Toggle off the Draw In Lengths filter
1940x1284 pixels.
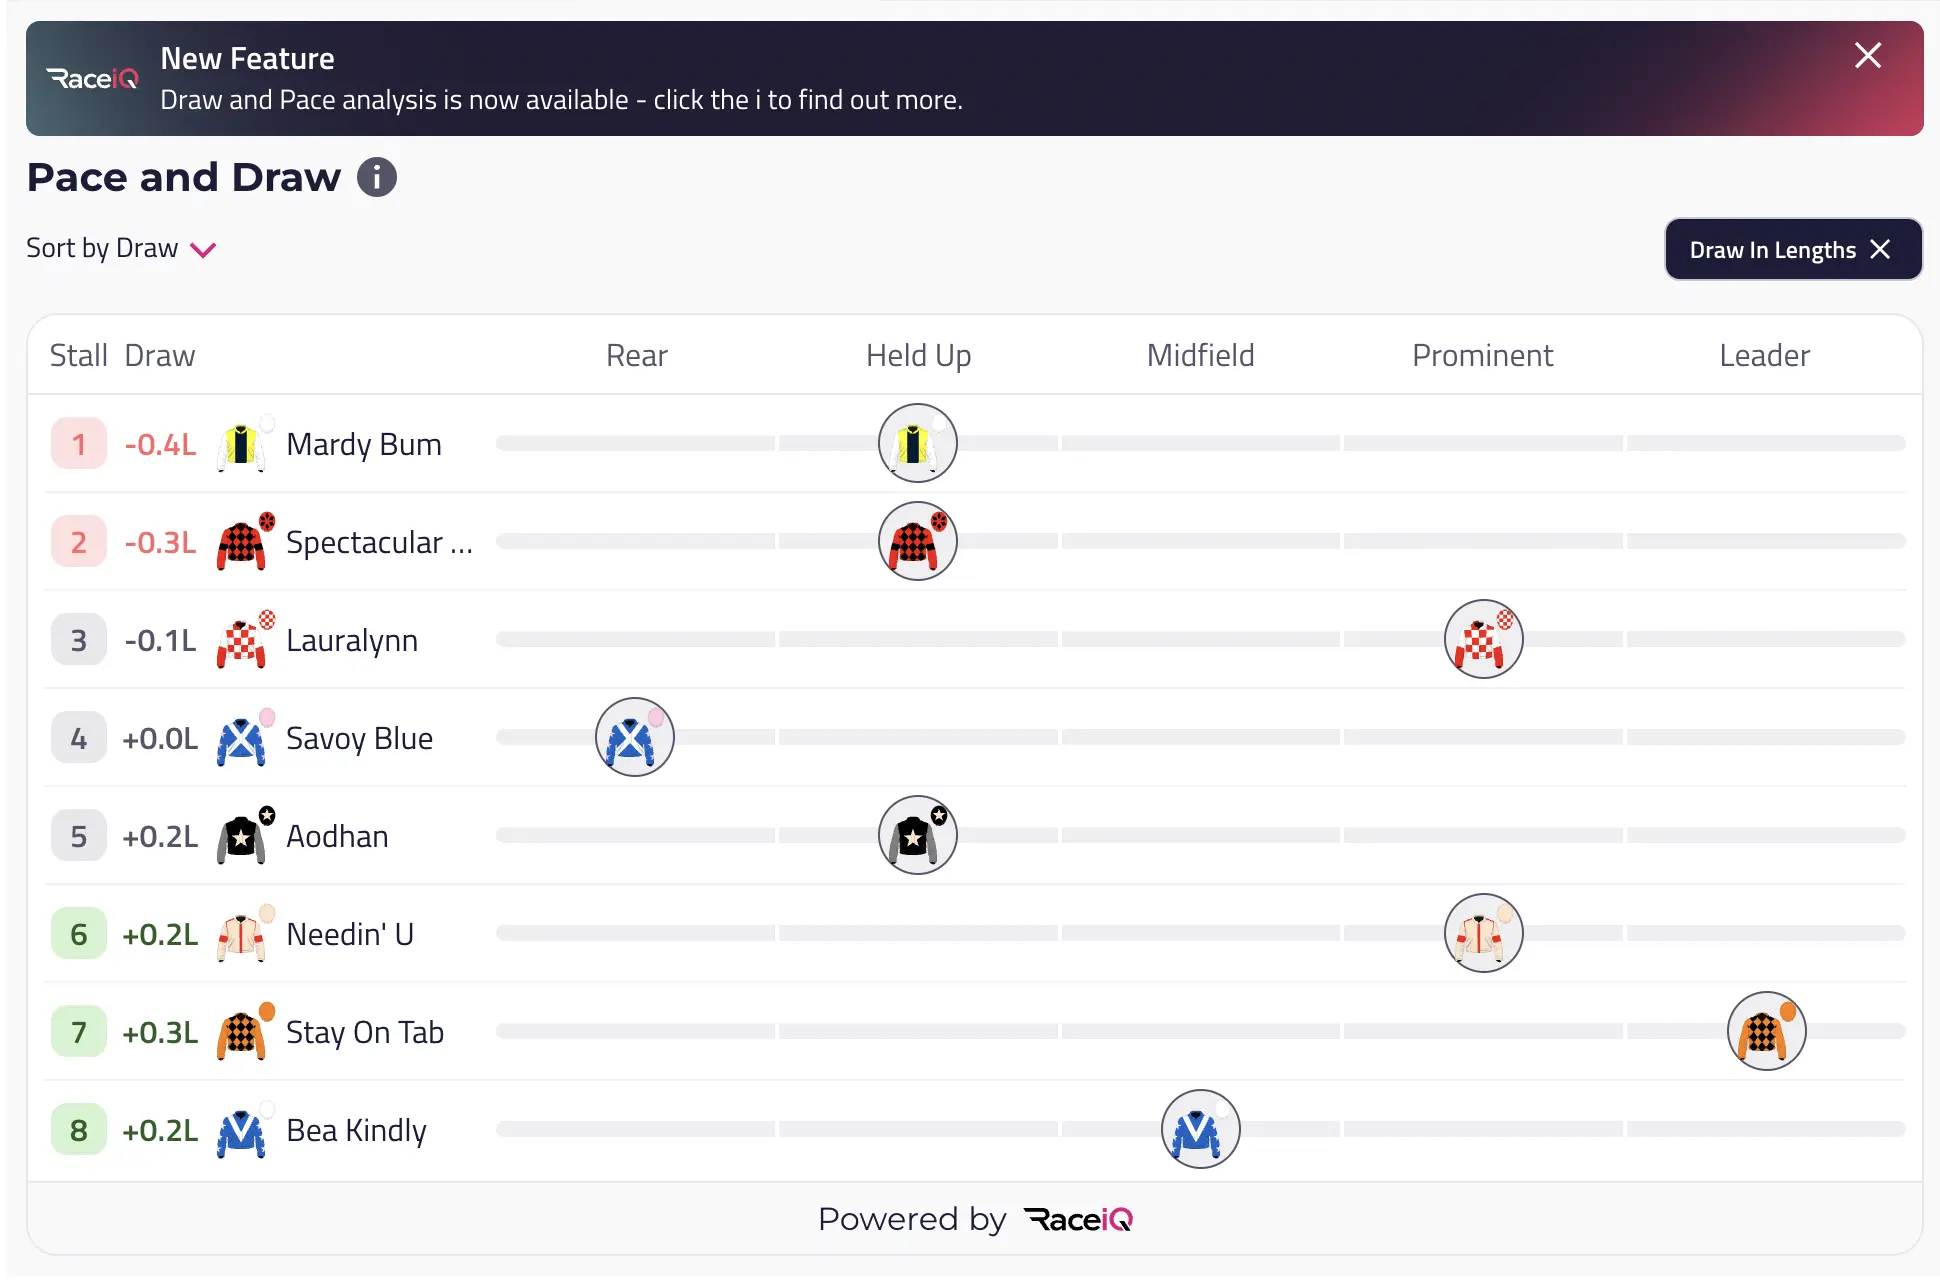point(1793,249)
